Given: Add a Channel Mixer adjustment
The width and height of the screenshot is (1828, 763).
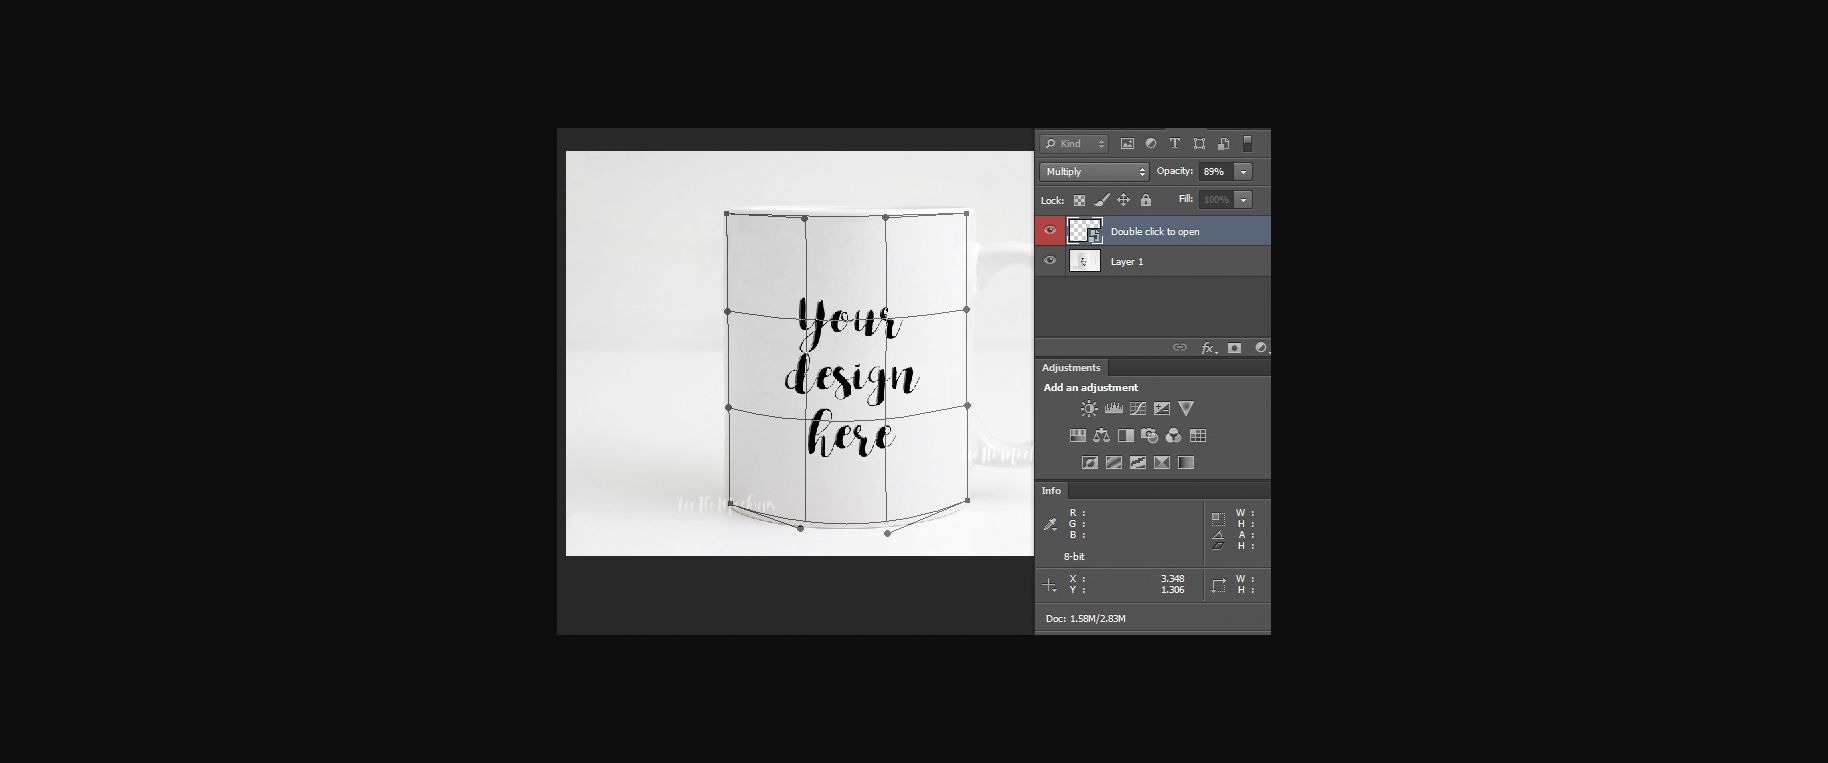Looking at the screenshot, I should pos(1174,436).
